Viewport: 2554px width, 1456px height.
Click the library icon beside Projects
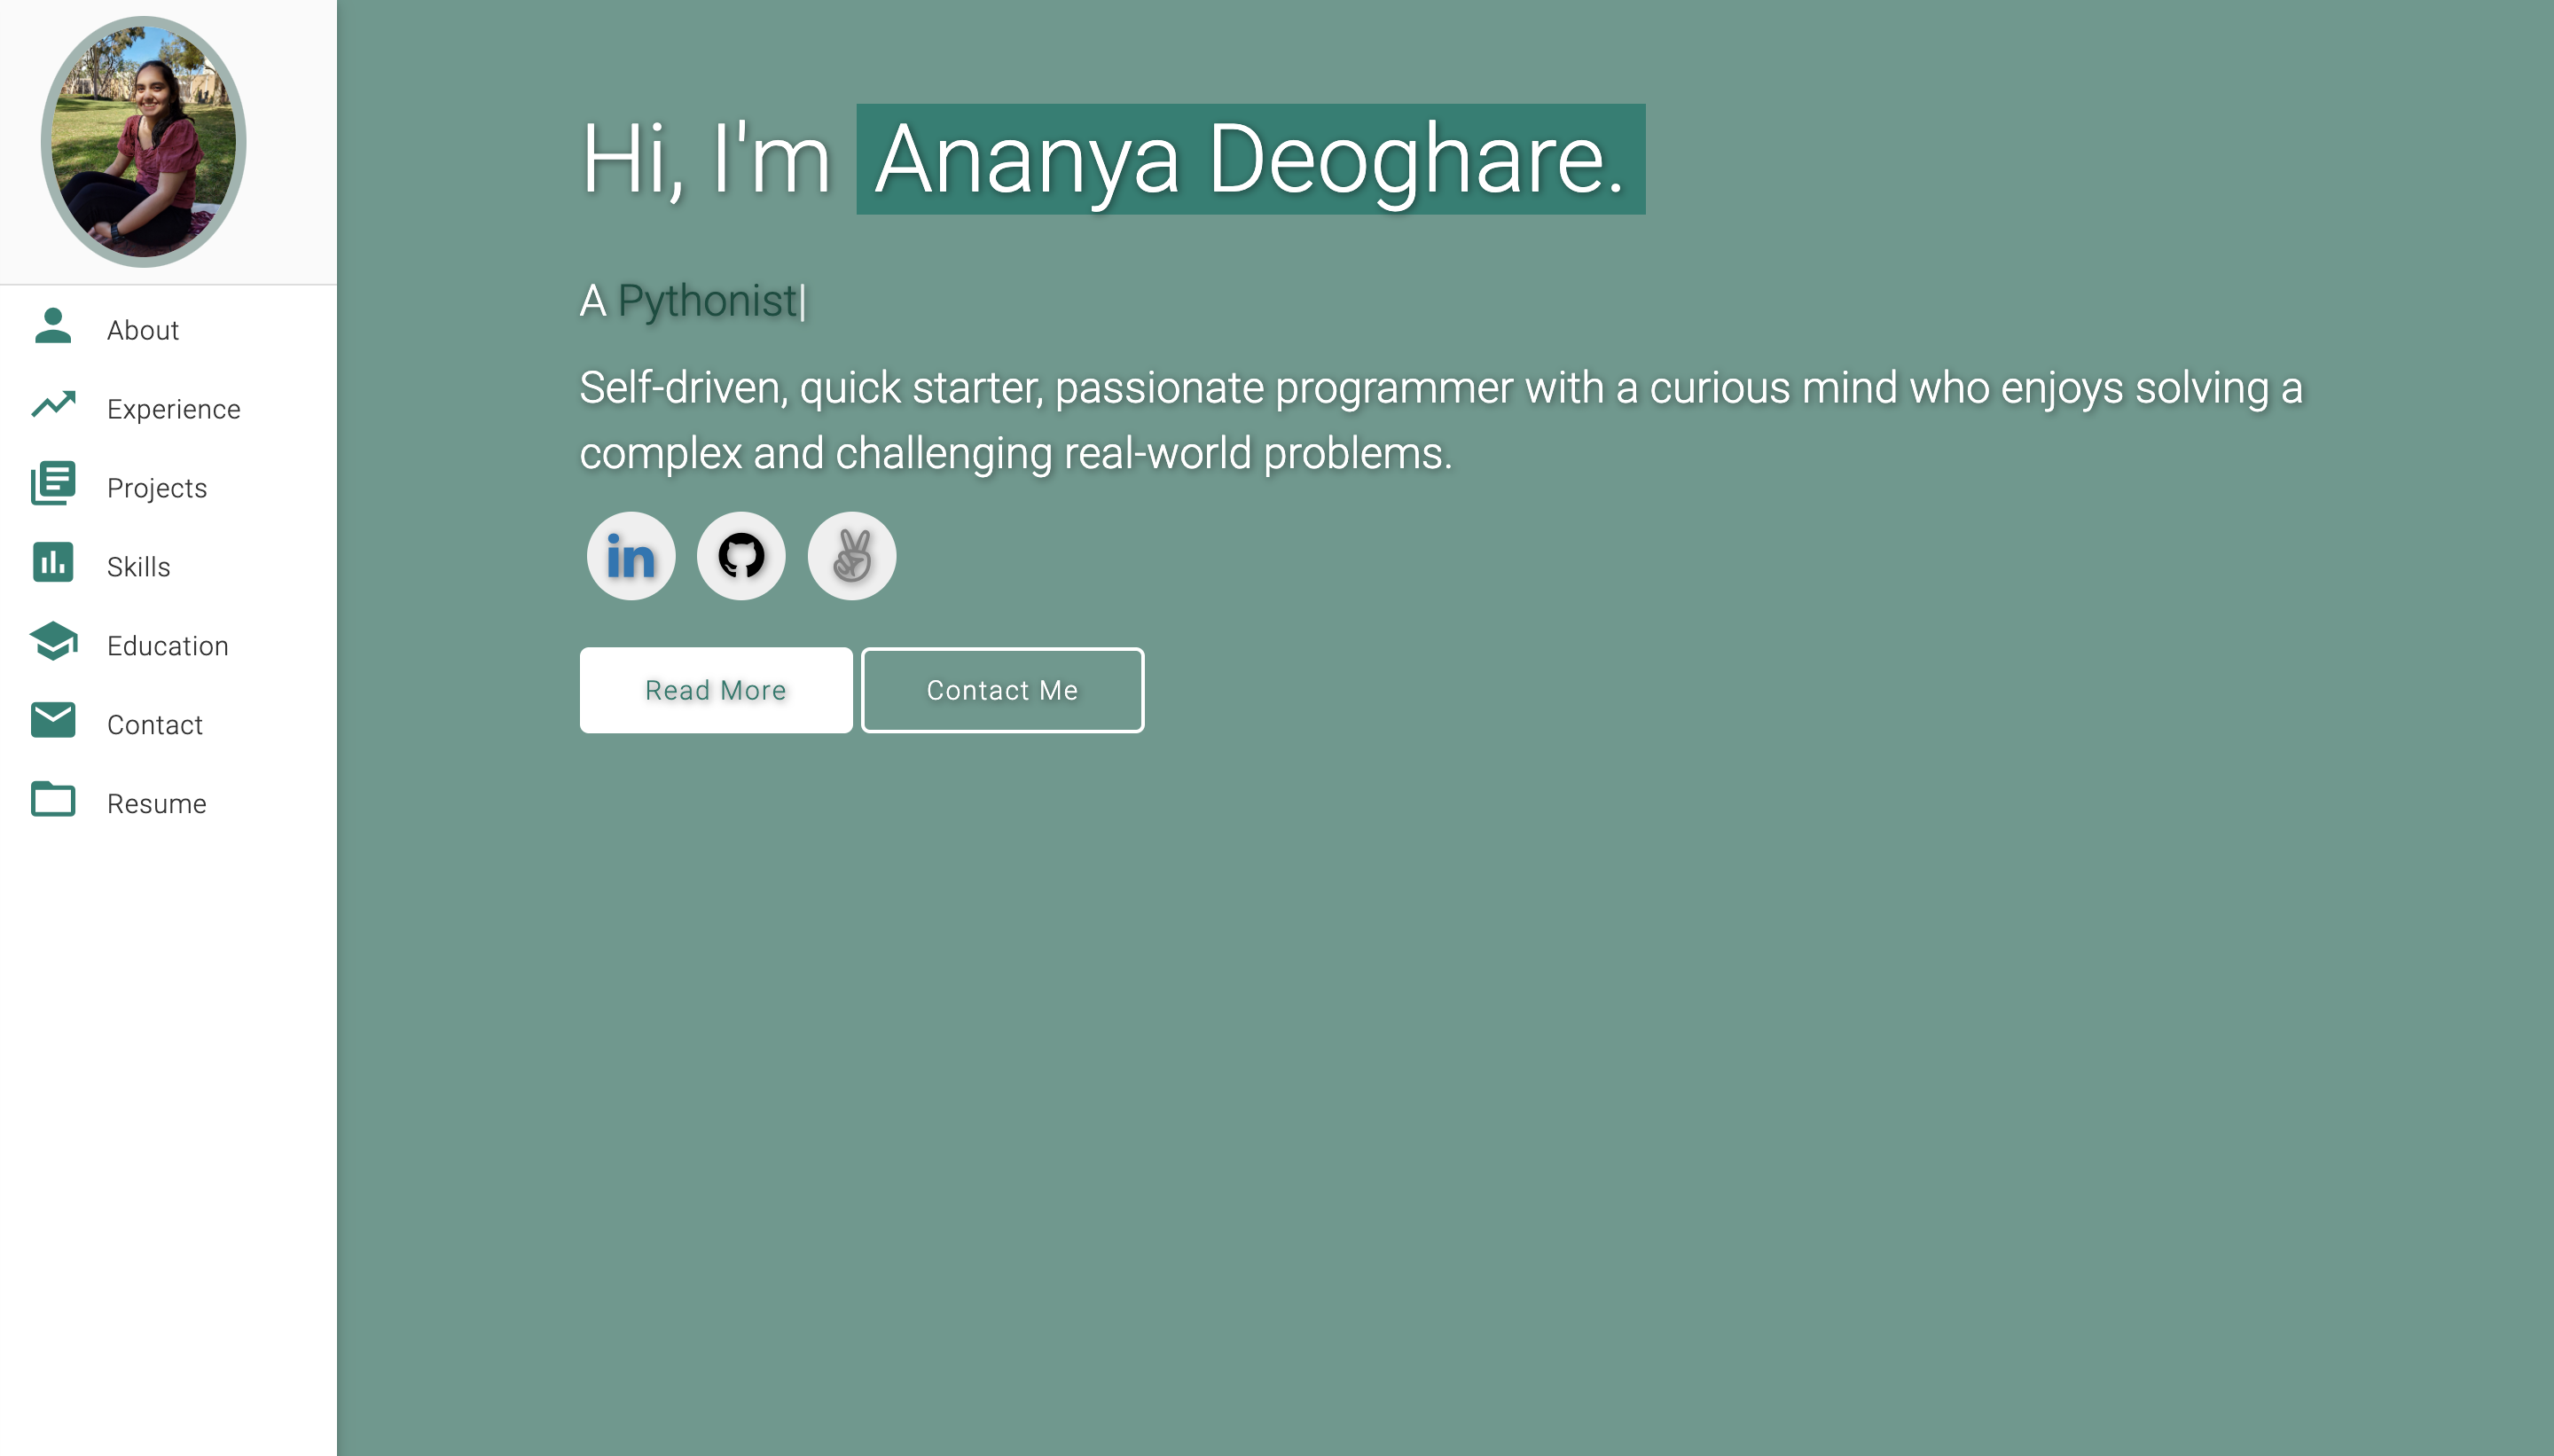pos(53,484)
